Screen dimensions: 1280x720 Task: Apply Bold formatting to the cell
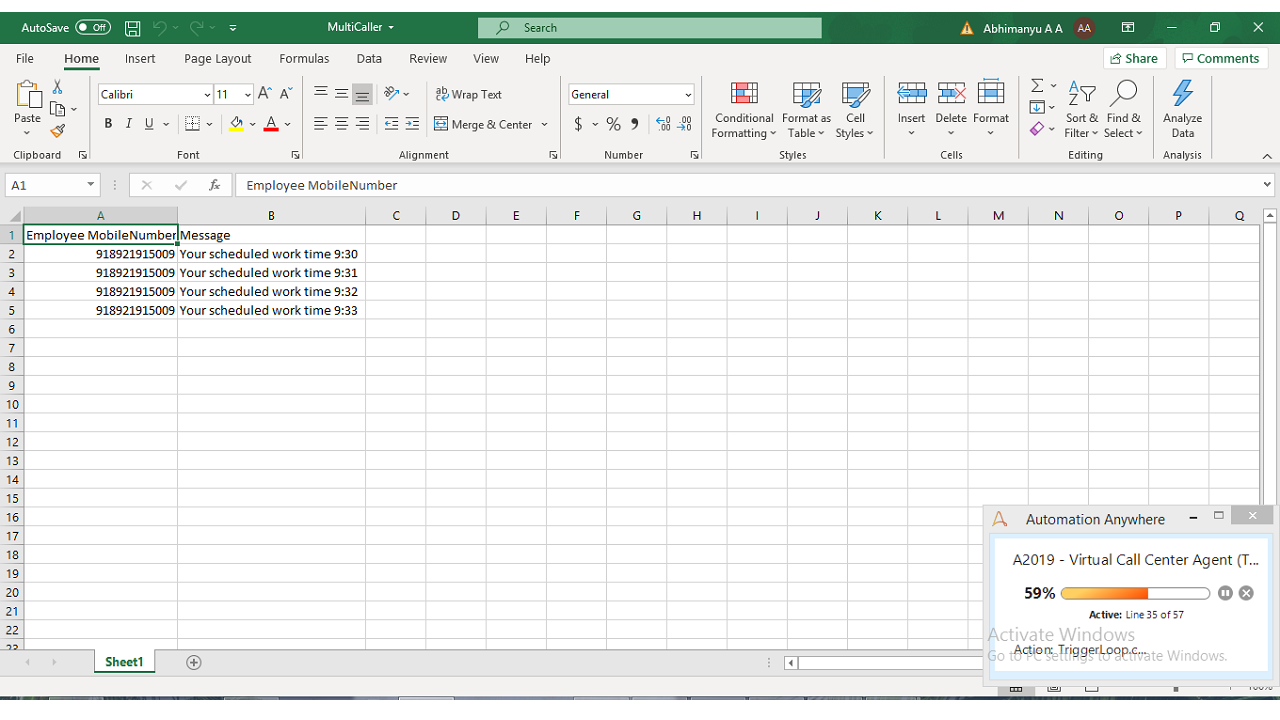click(108, 124)
